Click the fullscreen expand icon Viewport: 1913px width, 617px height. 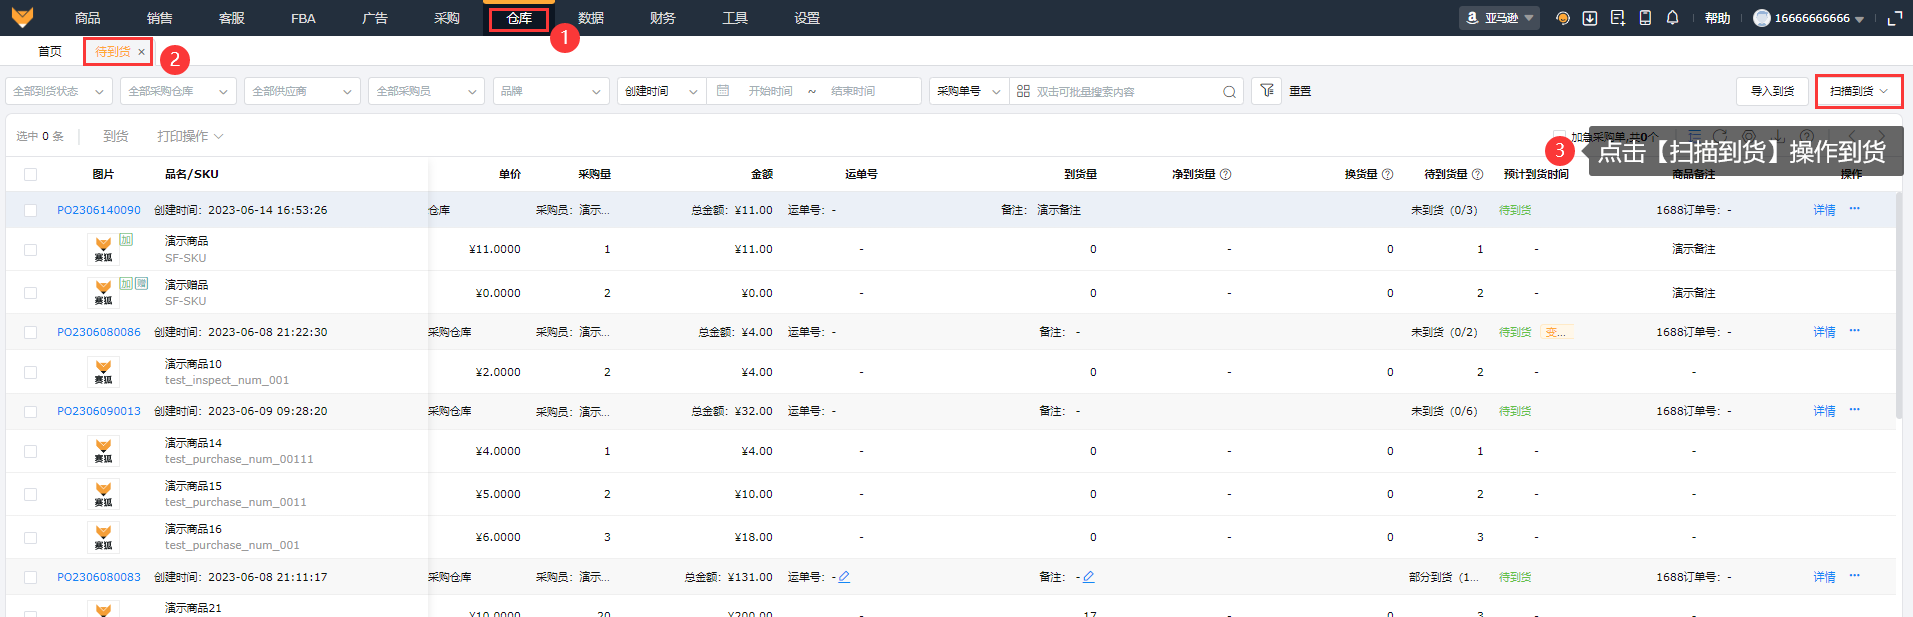(1894, 18)
